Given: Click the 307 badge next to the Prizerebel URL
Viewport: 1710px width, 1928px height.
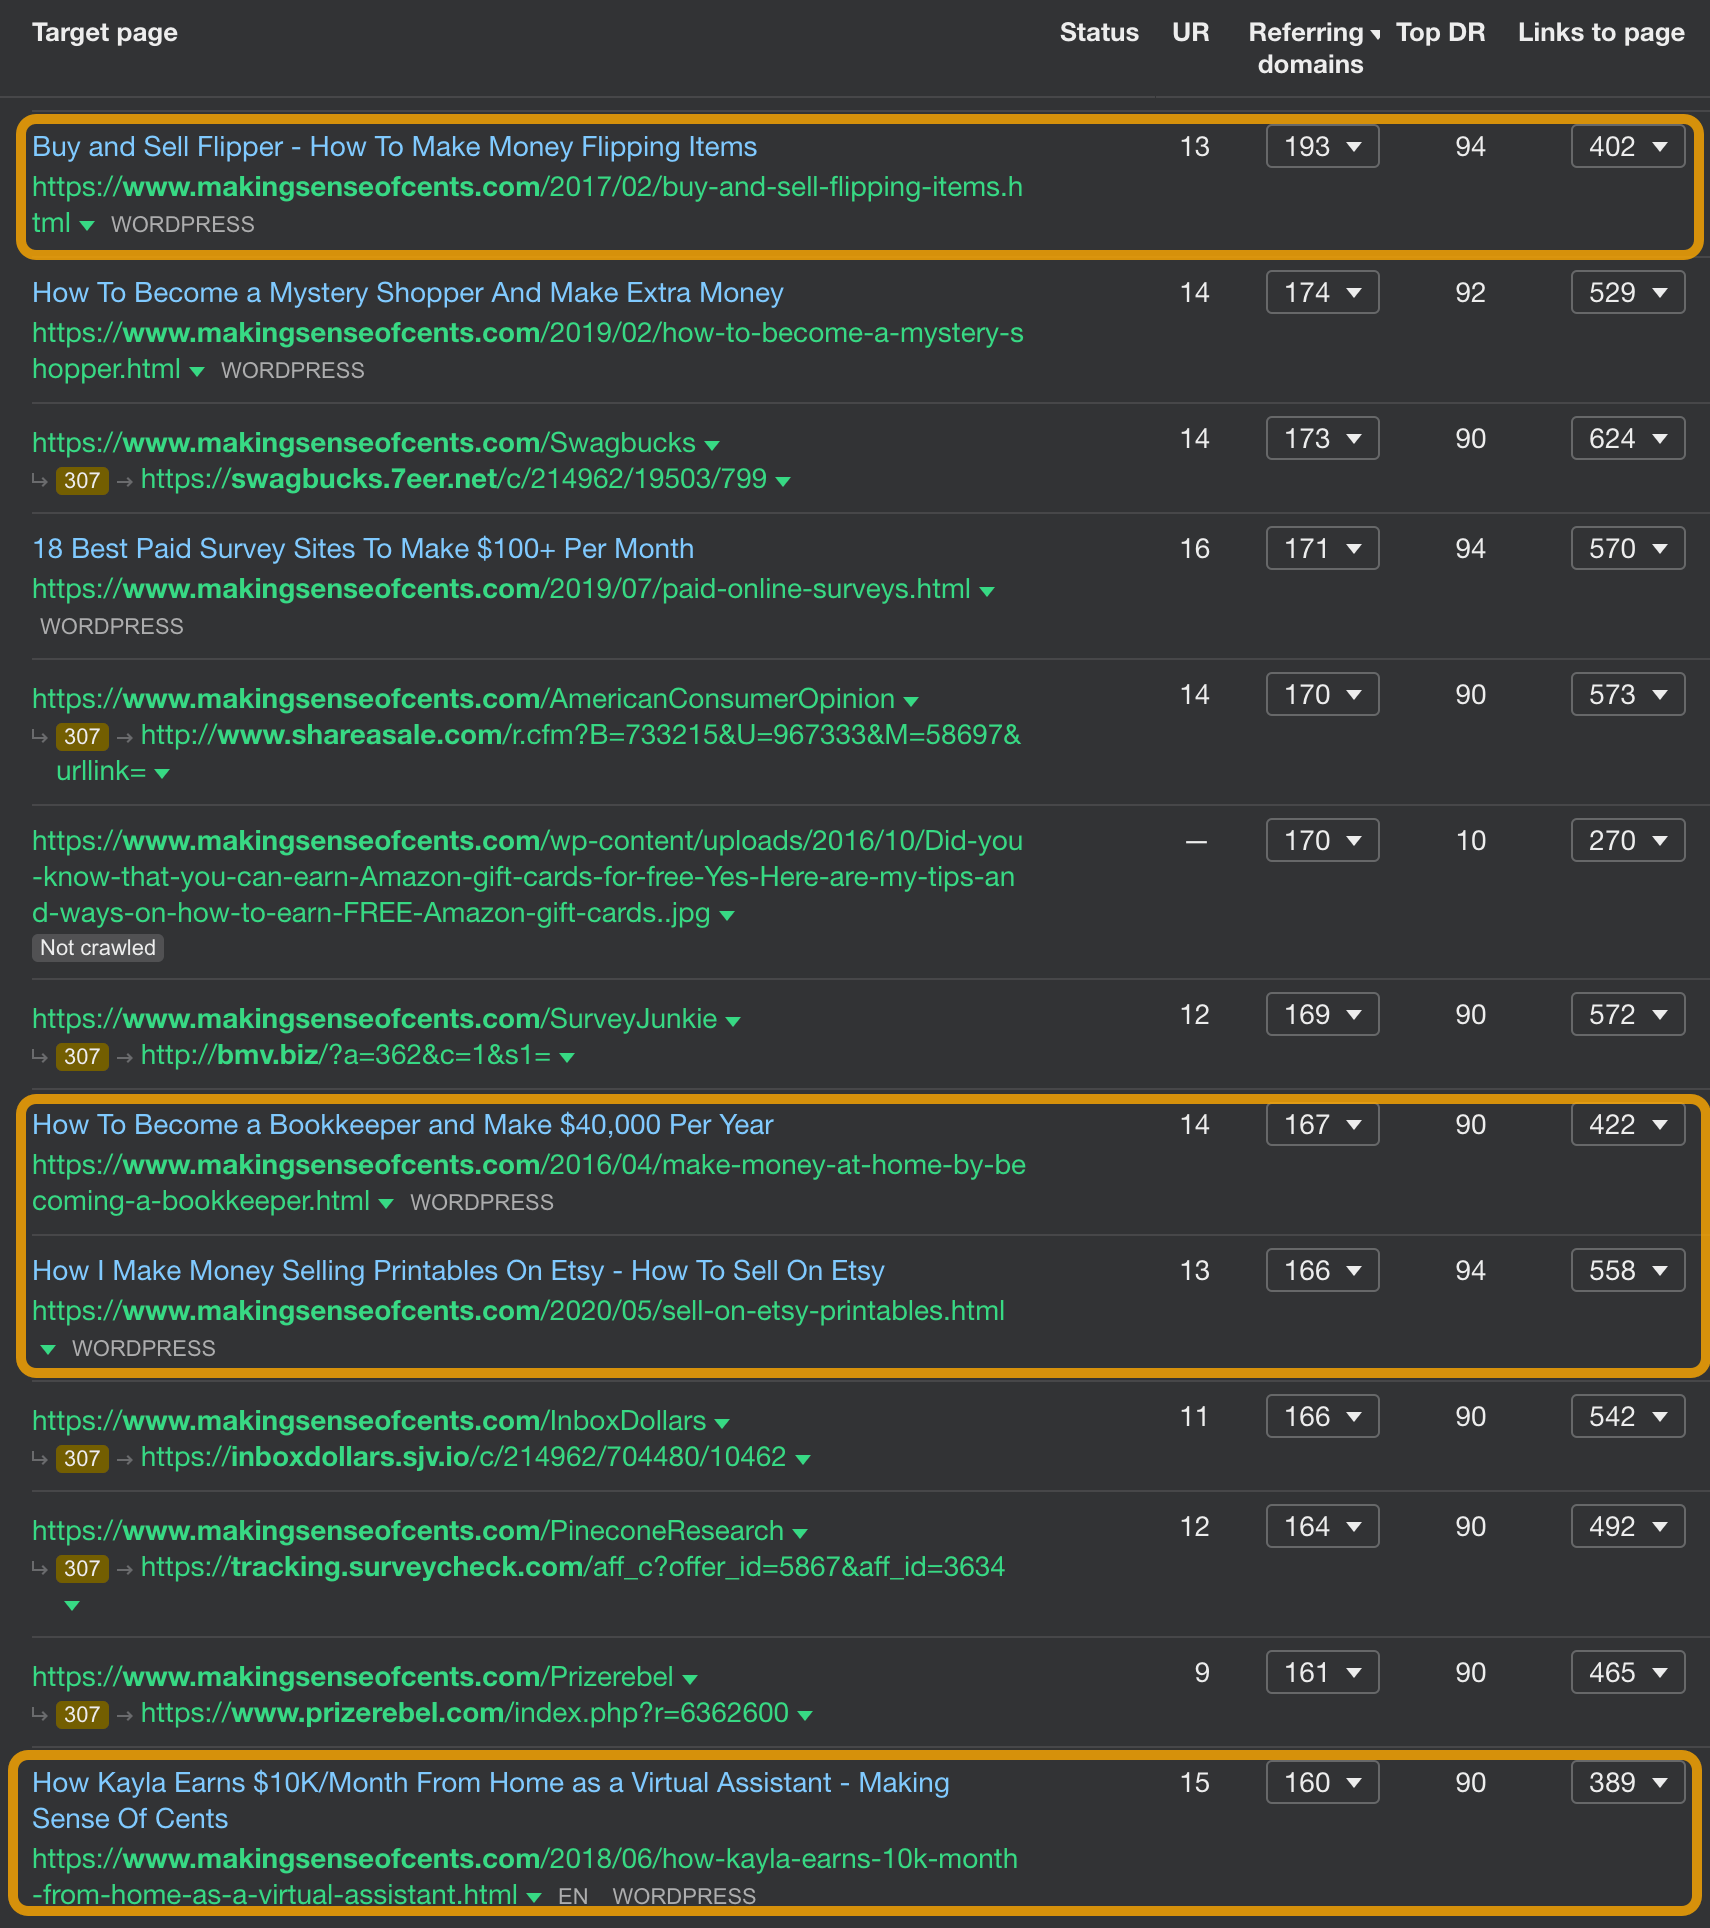Looking at the screenshot, I should point(81,1714).
